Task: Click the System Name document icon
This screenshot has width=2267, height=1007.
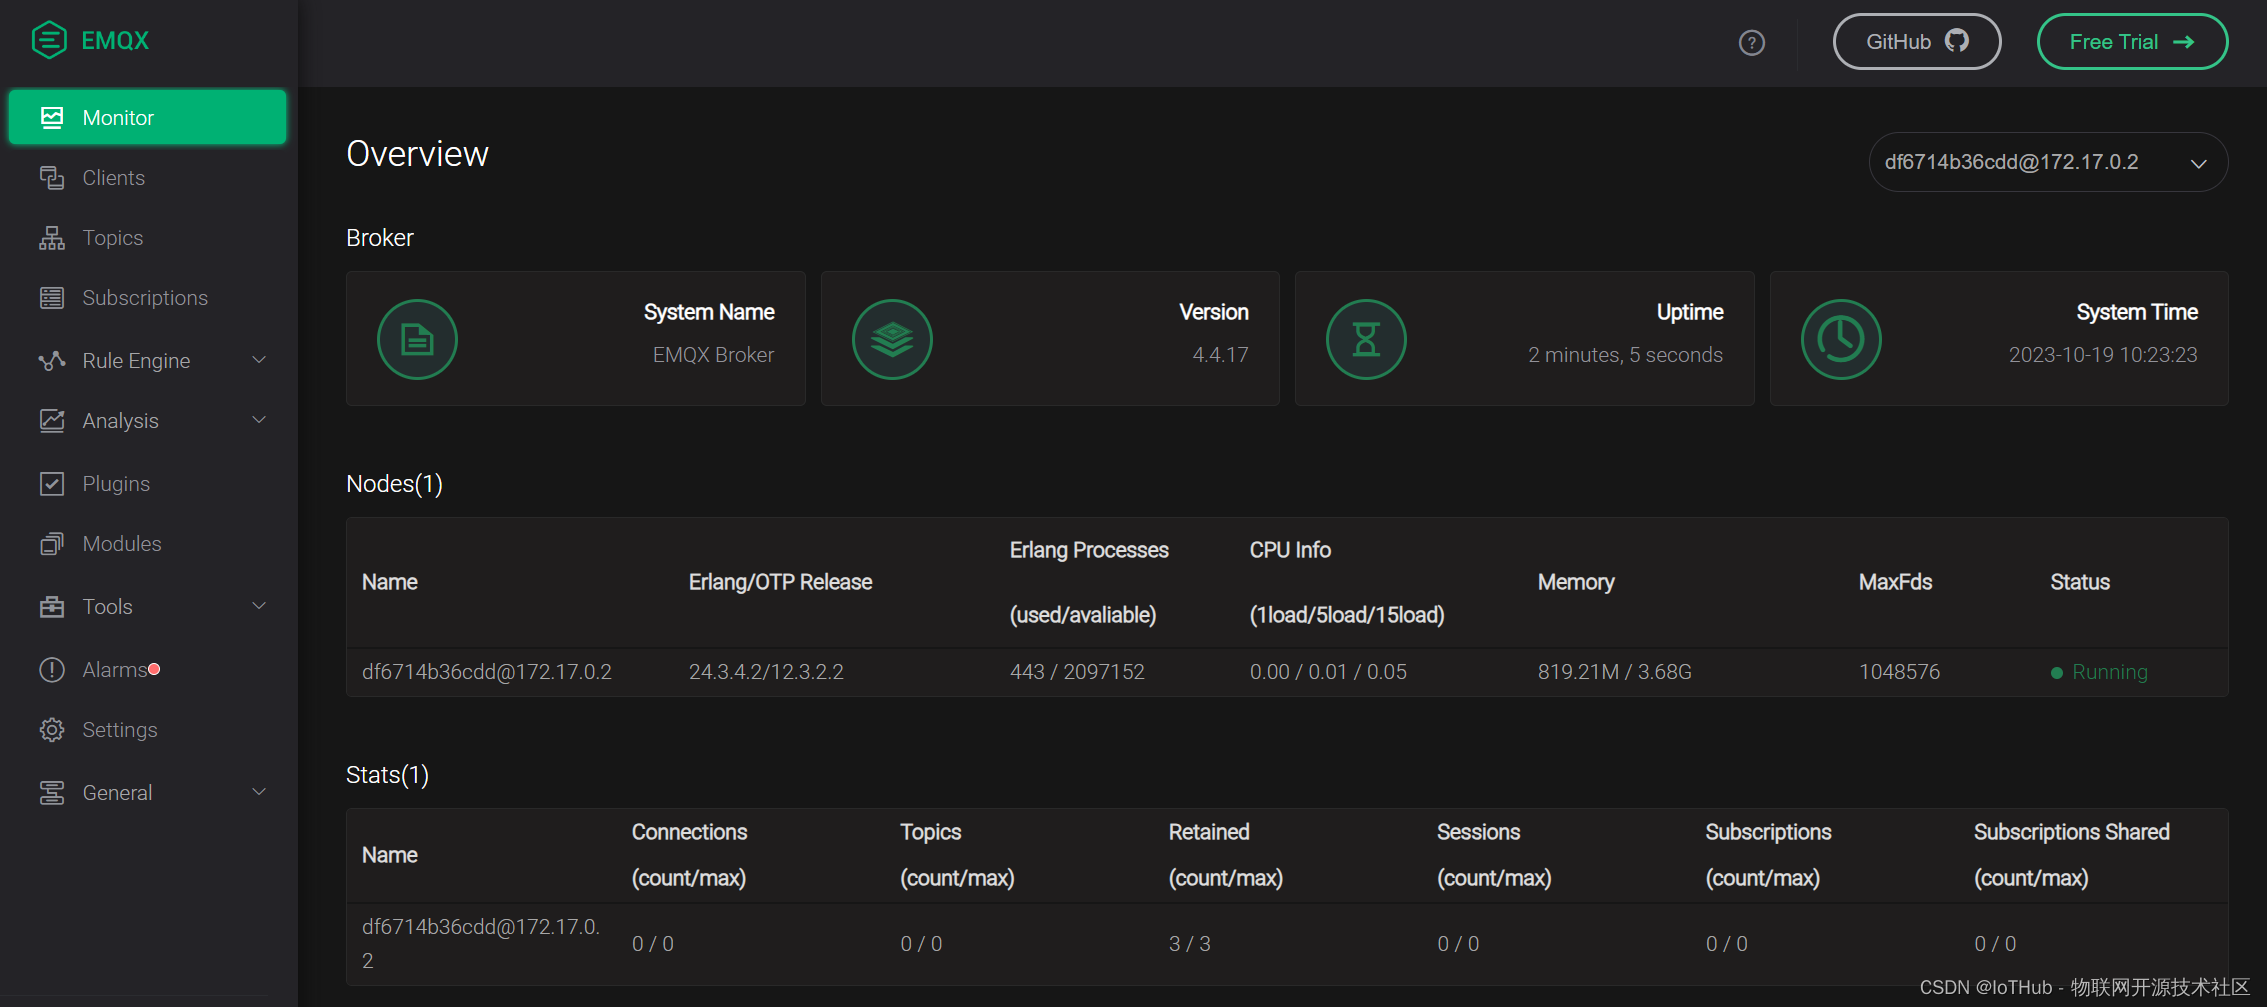Action: point(417,340)
